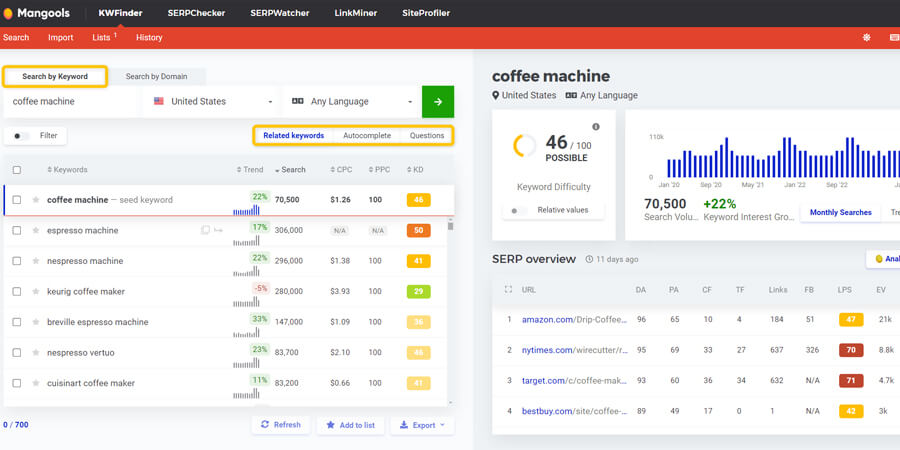This screenshot has height=450, width=900.
Task: Expand the Any Language dropdown
Action: (x=350, y=102)
